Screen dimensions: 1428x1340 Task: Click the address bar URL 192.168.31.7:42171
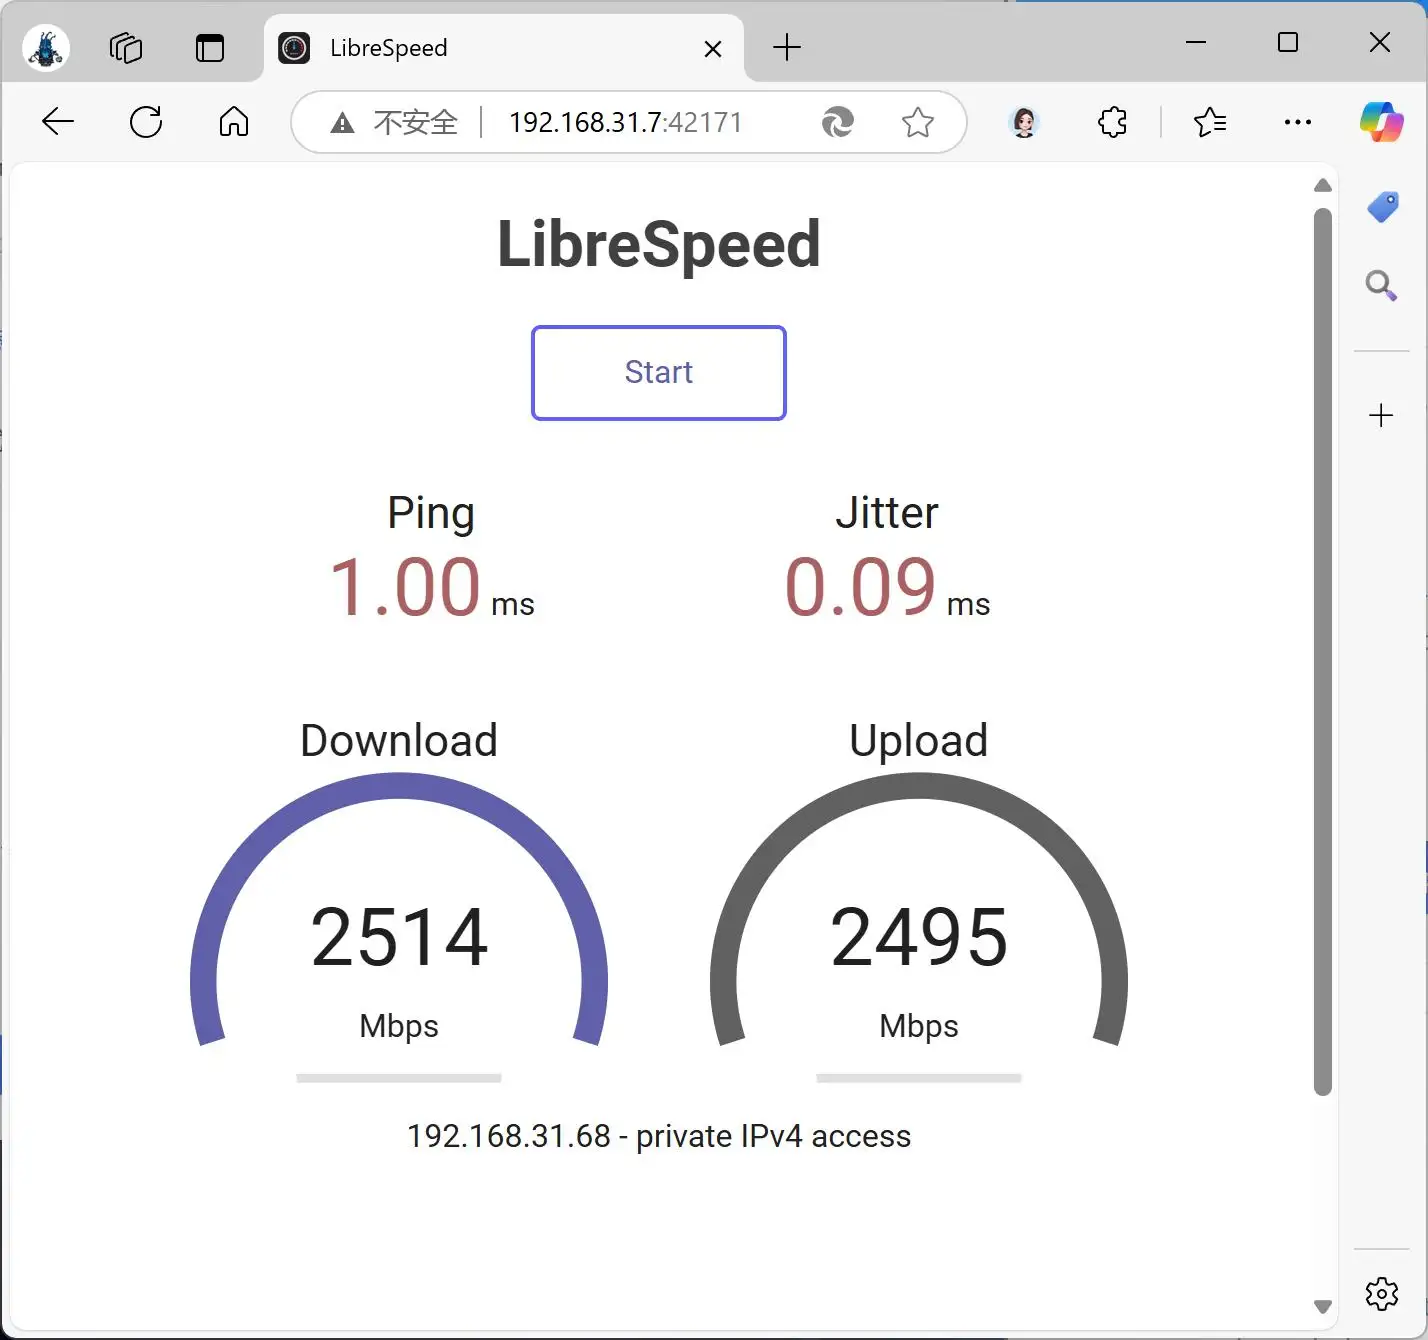[626, 122]
